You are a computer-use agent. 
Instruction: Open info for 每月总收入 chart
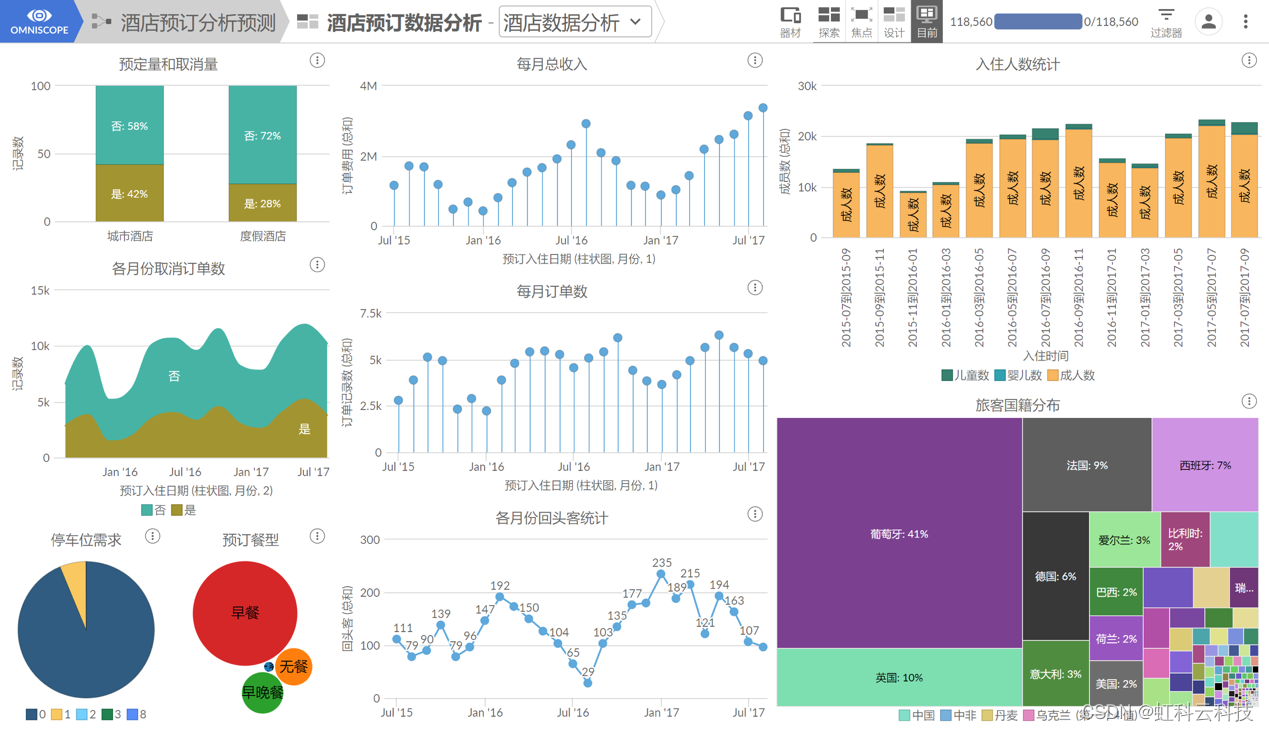pos(755,61)
